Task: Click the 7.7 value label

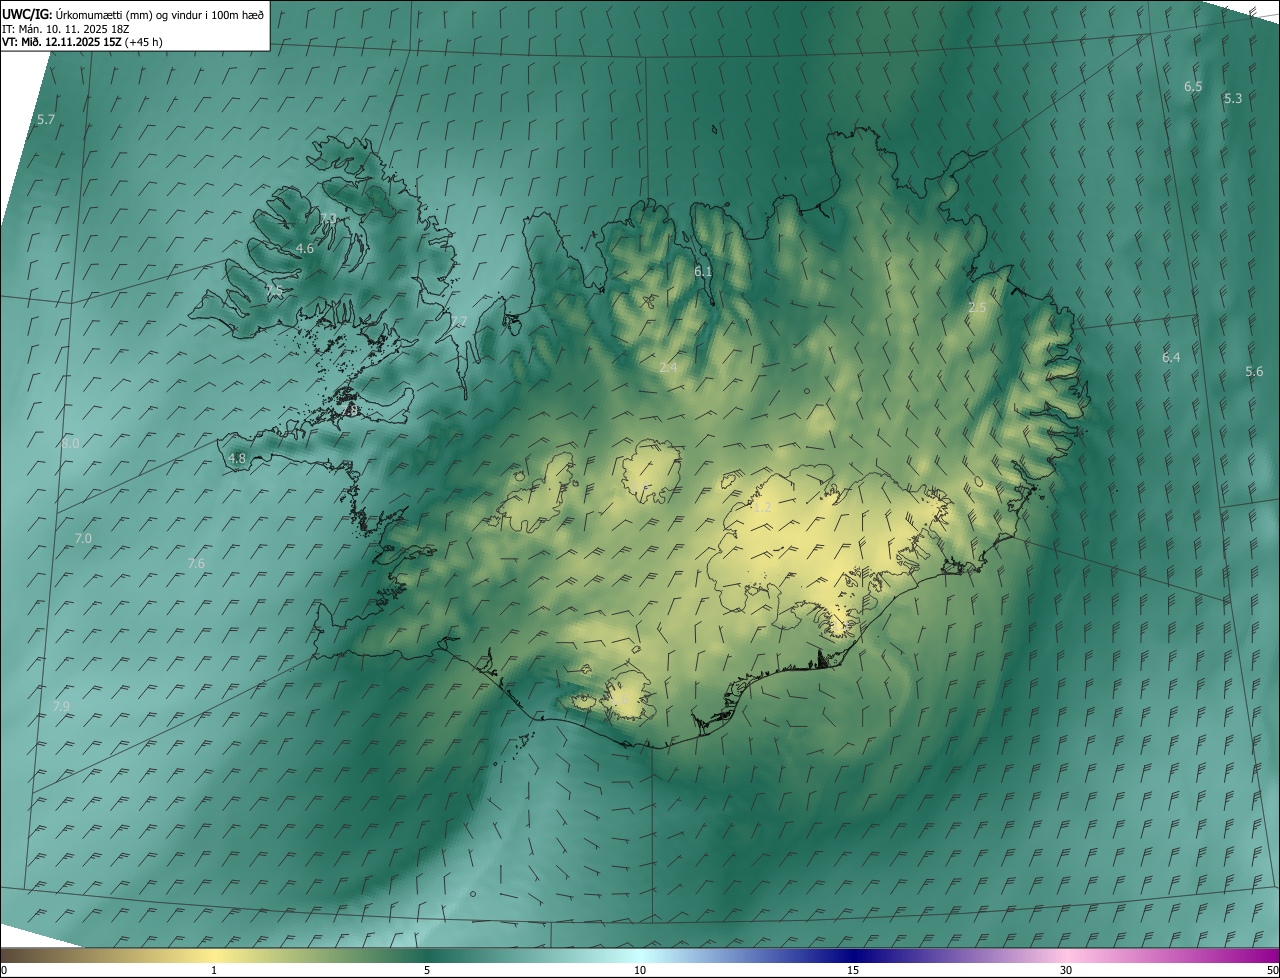Action: point(458,321)
